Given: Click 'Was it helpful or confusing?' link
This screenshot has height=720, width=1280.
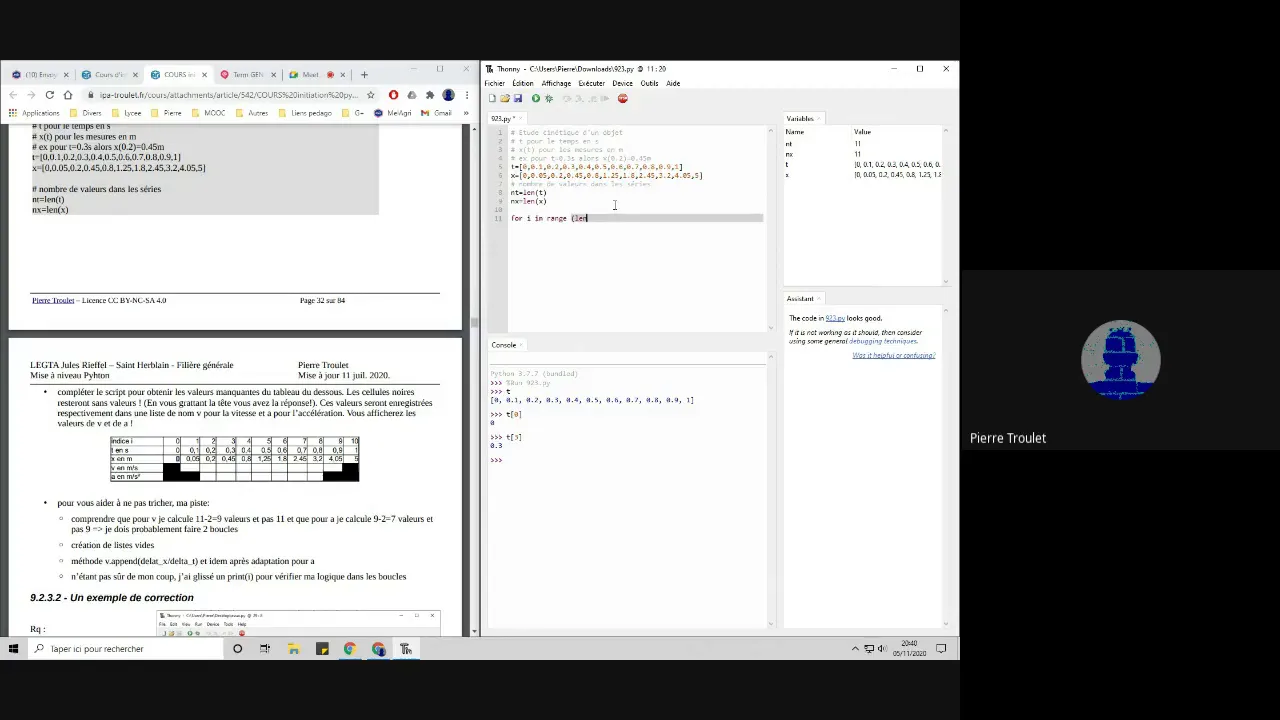Looking at the screenshot, I should (893, 355).
